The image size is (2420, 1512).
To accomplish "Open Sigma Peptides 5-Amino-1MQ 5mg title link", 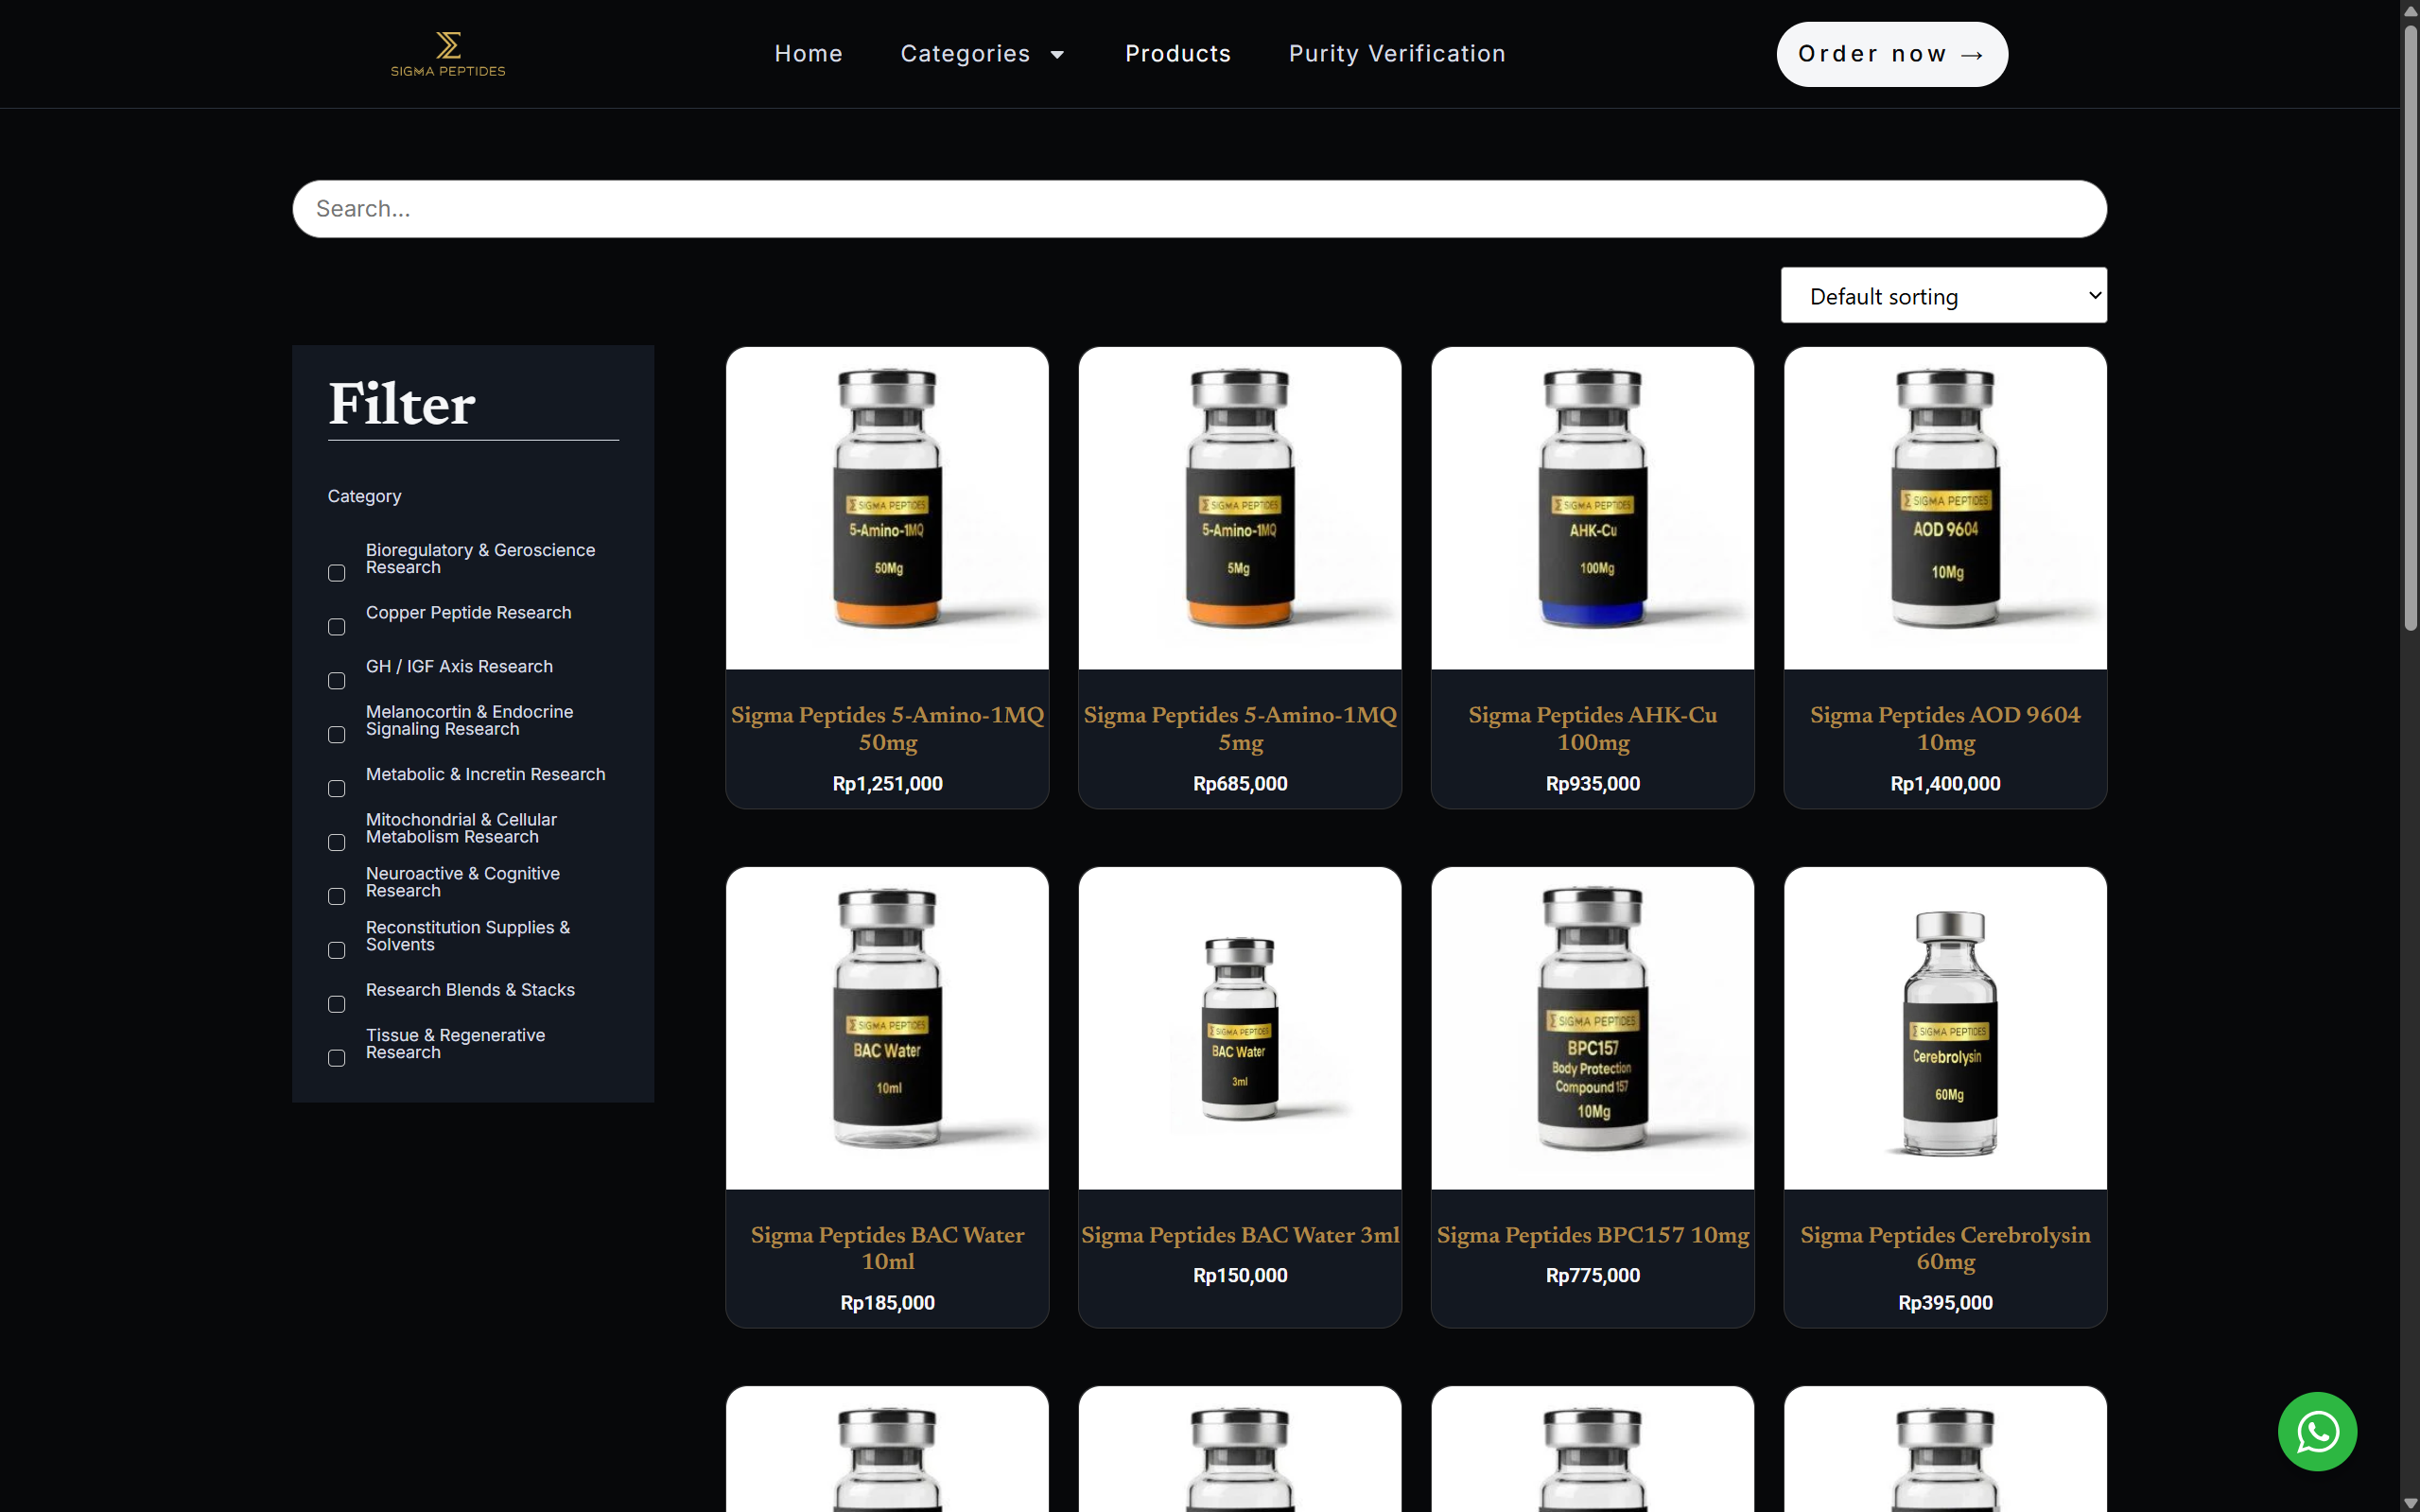I will click(x=1240, y=728).
